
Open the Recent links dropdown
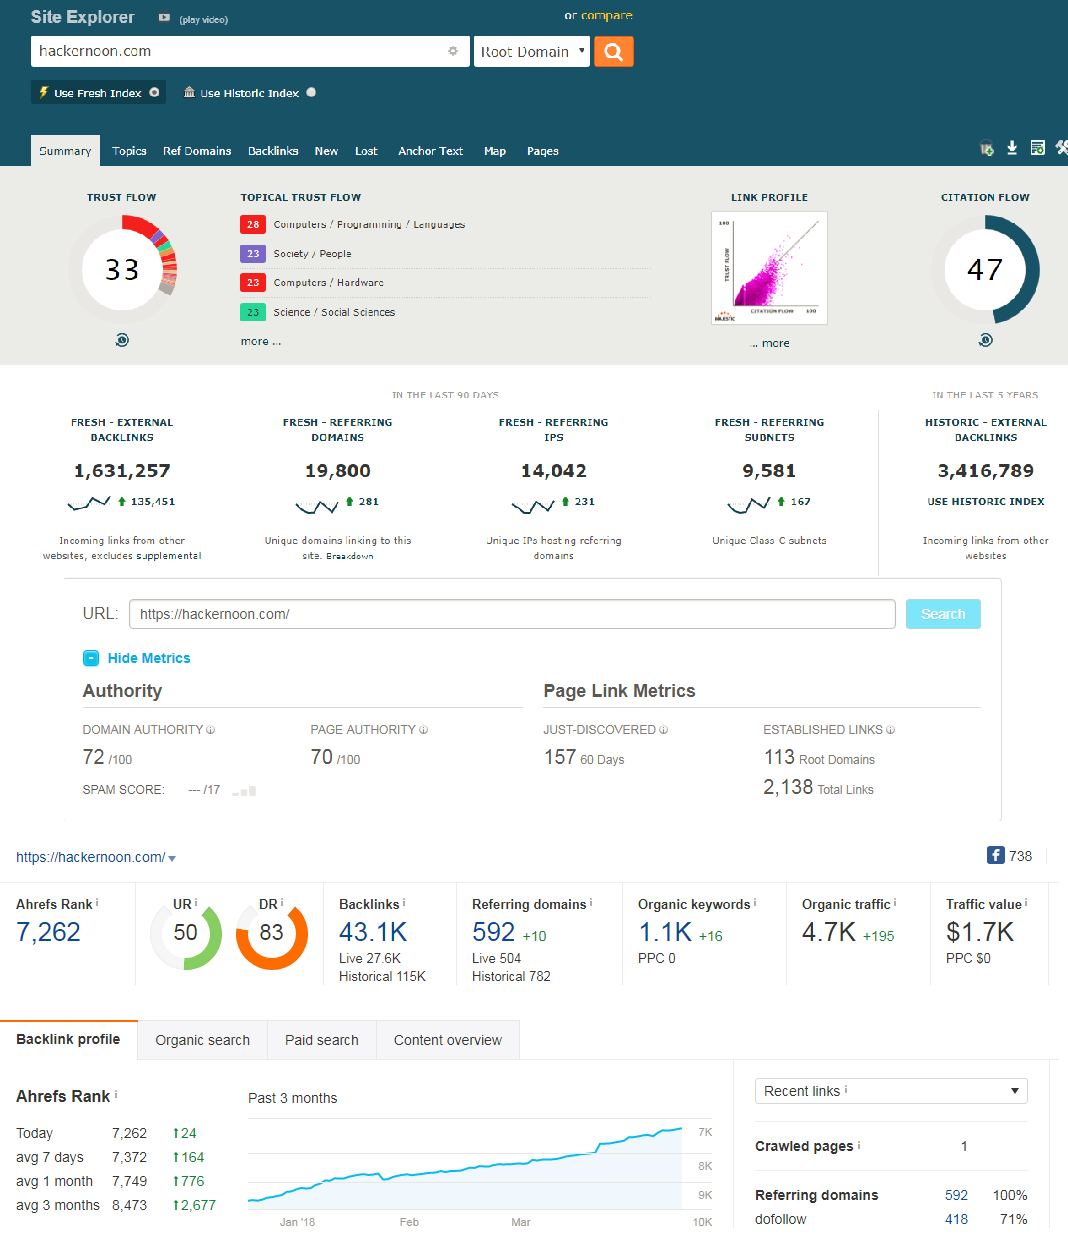pyautogui.click(x=891, y=1091)
